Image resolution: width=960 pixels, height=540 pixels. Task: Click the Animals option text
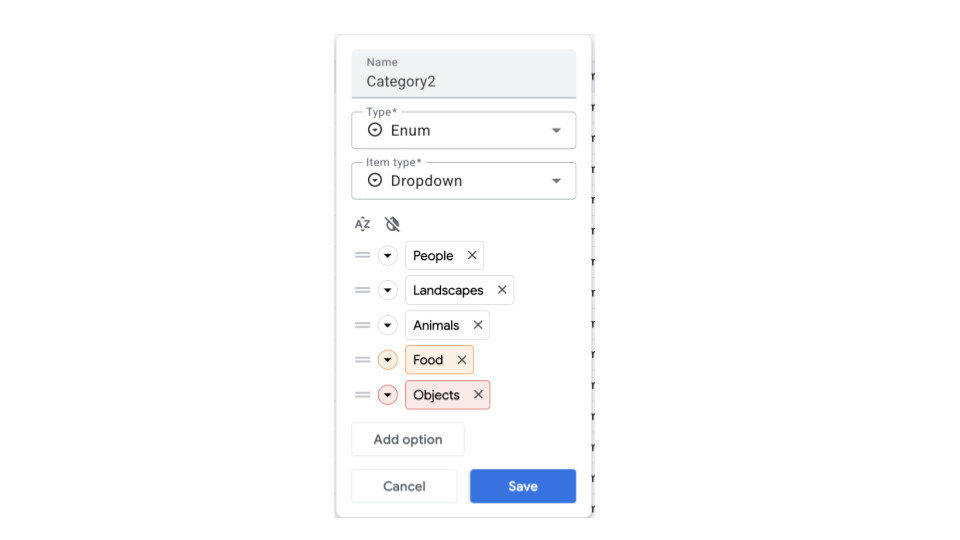click(436, 325)
